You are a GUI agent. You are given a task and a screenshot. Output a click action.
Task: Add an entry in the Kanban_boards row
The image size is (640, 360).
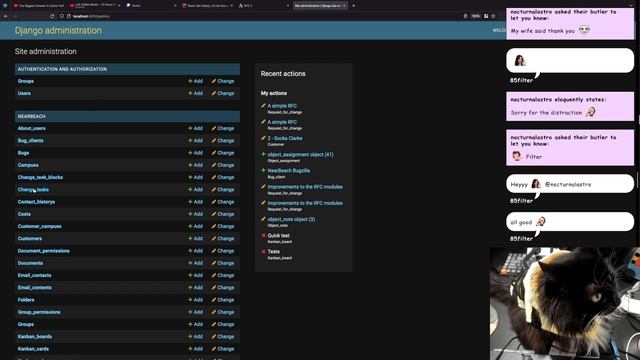tap(196, 337)
